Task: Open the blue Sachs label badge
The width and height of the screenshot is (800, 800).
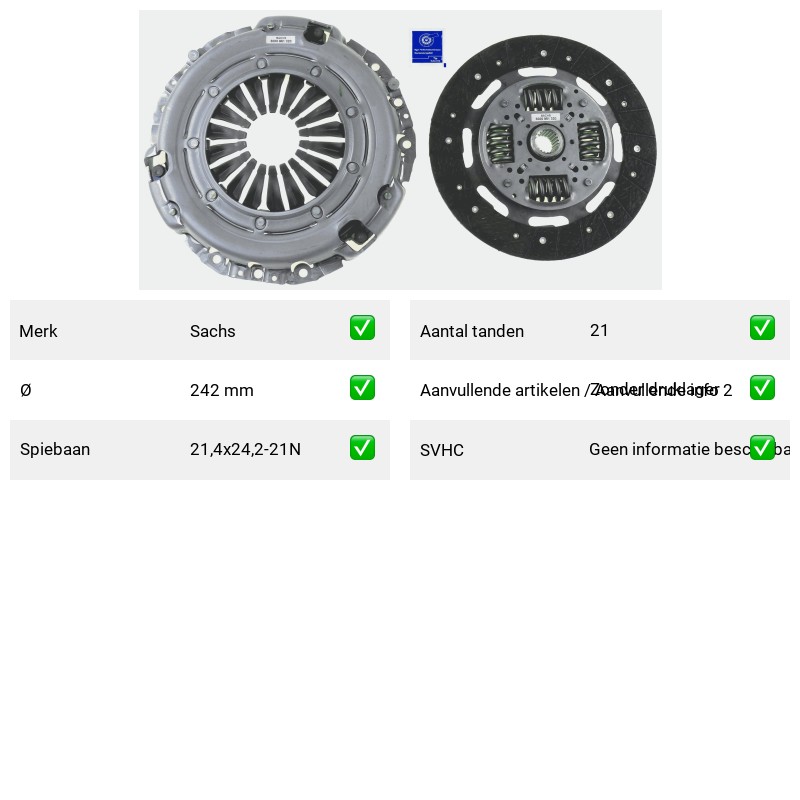Action: [x=428, y=47]
